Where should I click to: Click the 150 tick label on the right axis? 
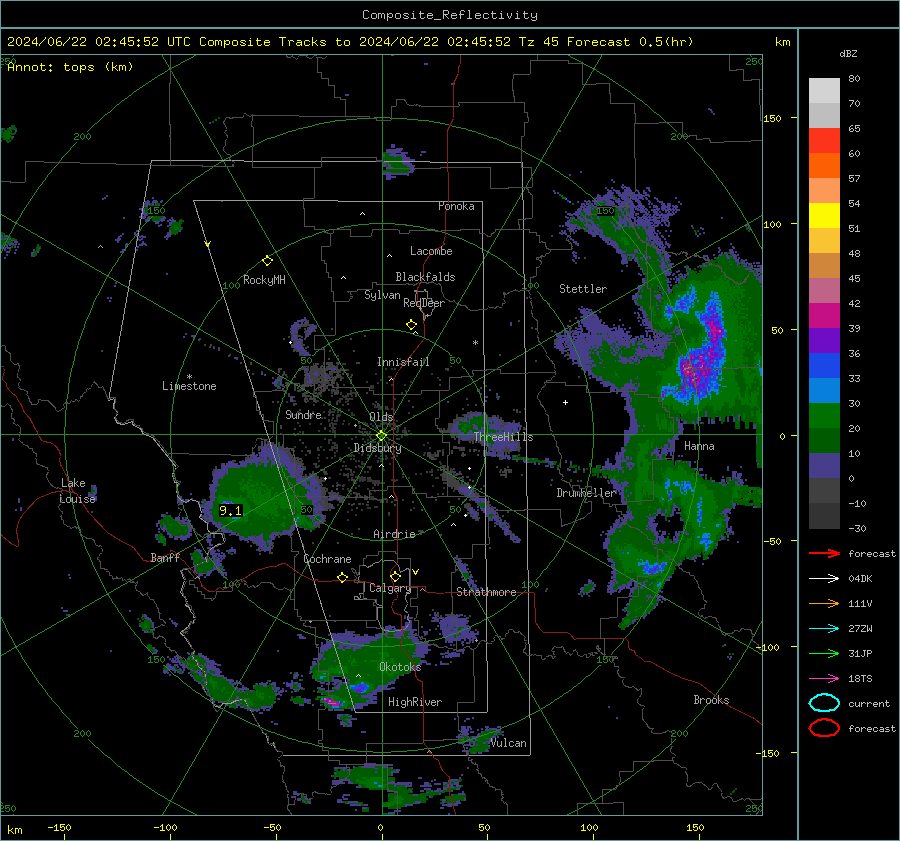click(773, 118)
